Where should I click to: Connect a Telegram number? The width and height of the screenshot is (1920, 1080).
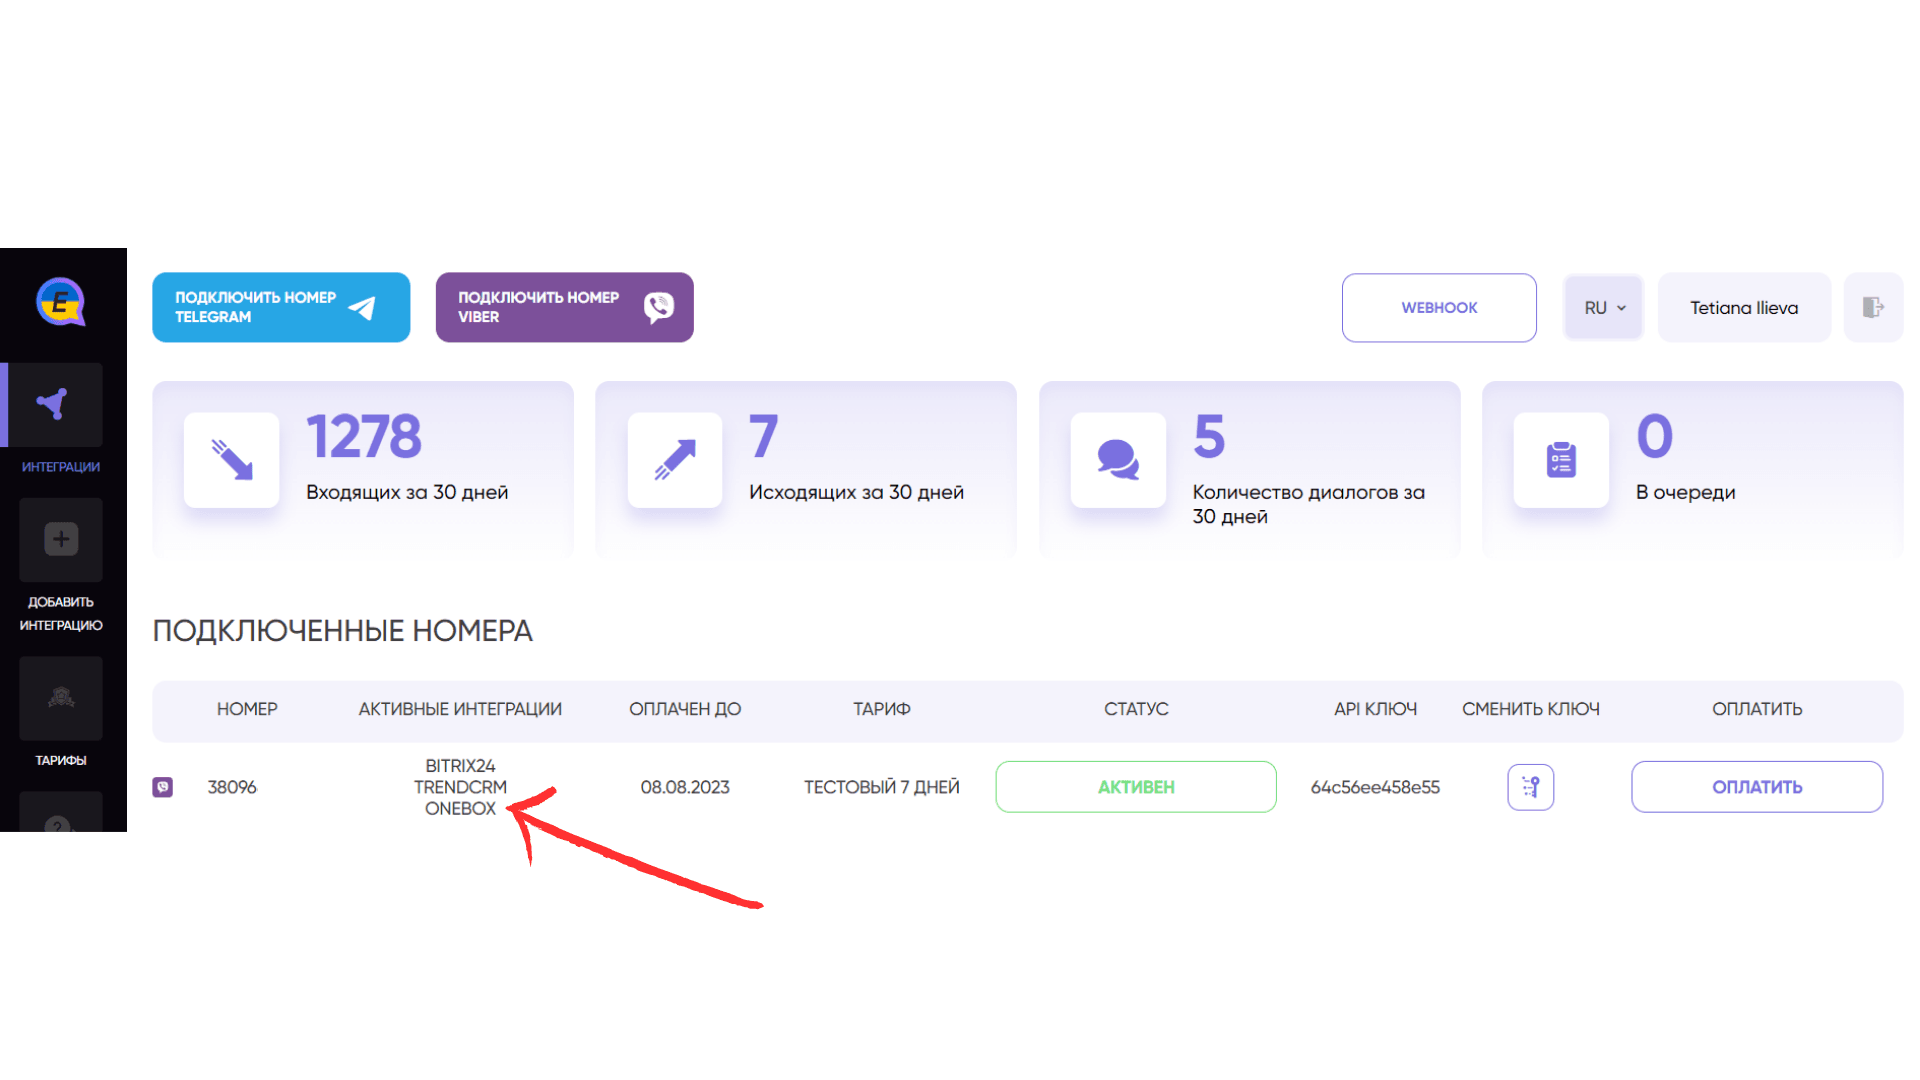point(281,307)
